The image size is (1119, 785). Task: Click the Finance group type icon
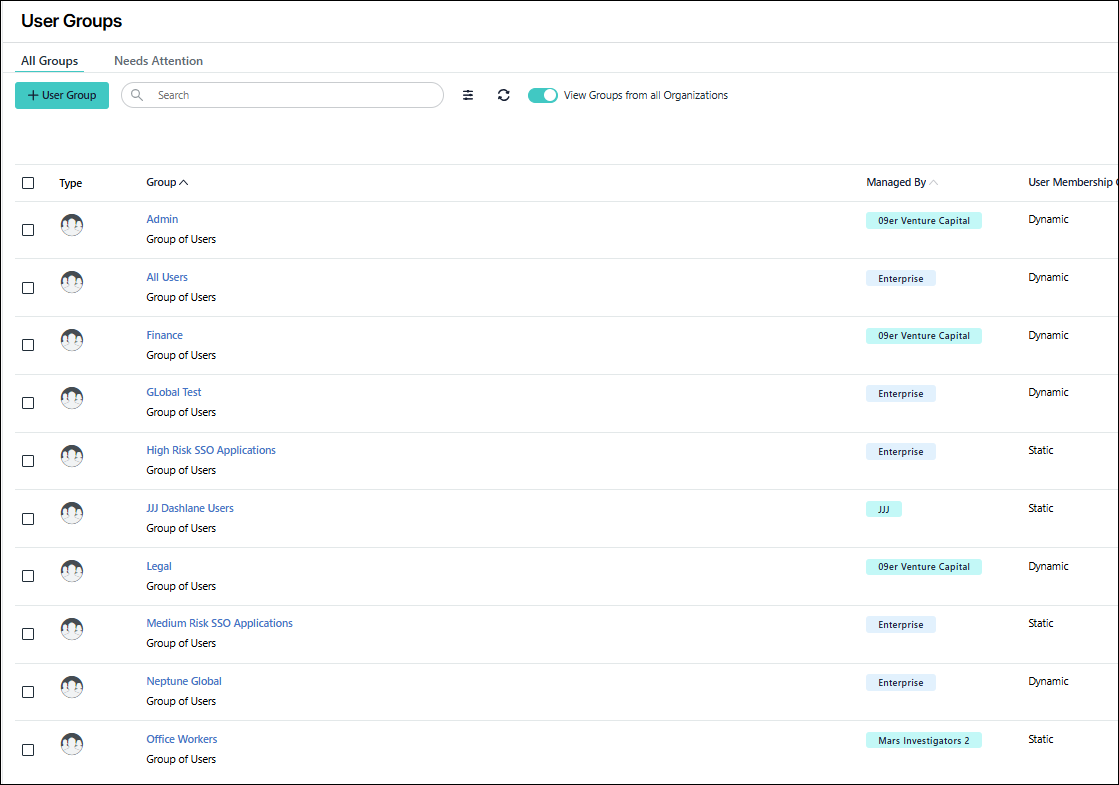click(71, 340)
